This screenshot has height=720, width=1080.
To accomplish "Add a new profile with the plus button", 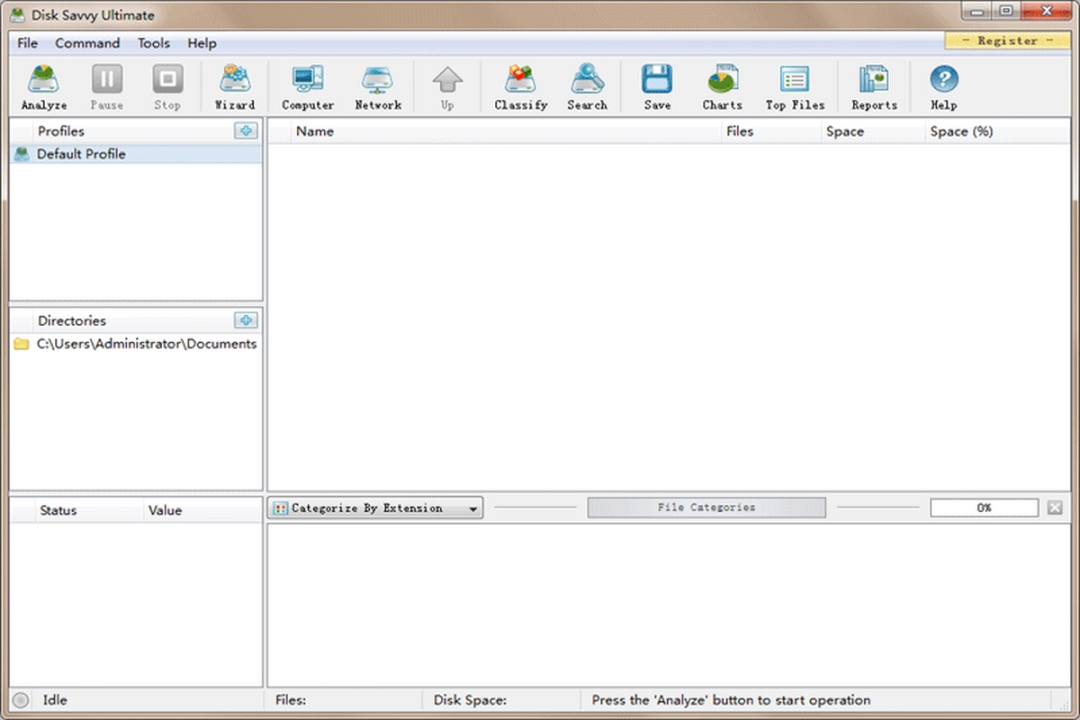I will pos(245,130).
